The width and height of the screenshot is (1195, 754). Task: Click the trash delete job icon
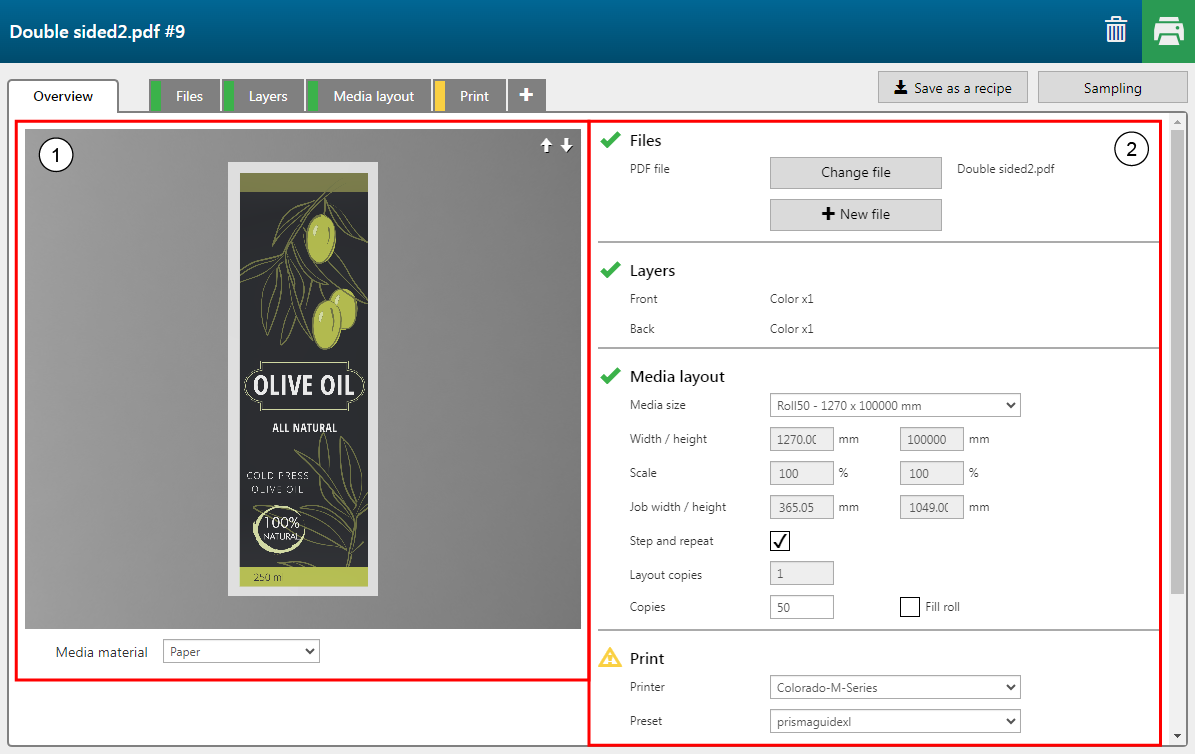click(1116, 30)
